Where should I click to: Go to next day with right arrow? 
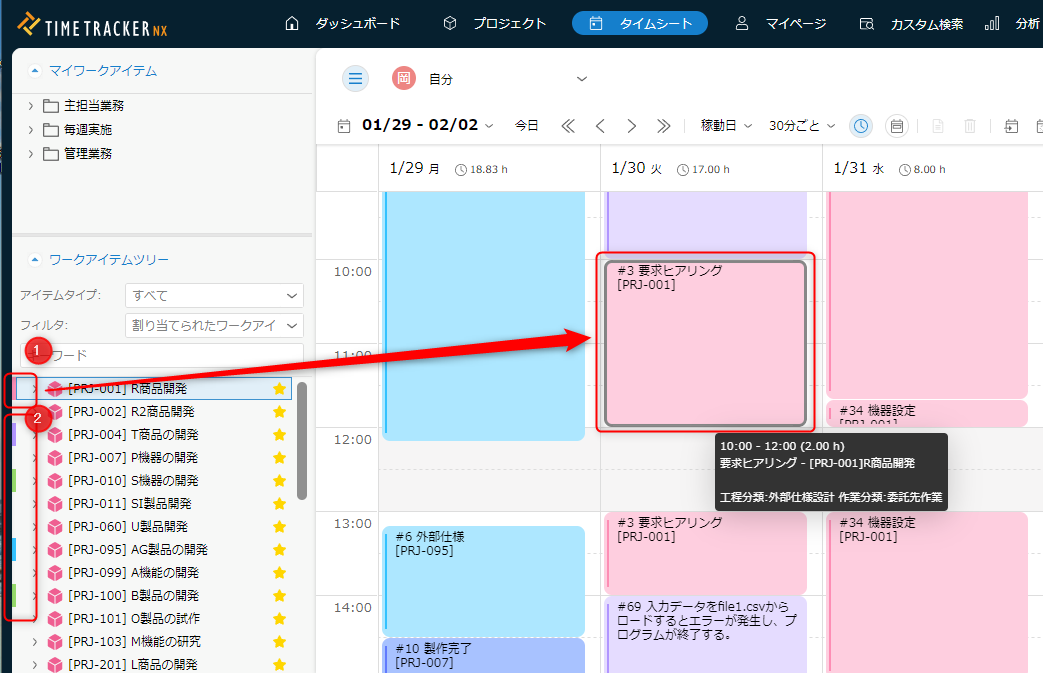632,126
